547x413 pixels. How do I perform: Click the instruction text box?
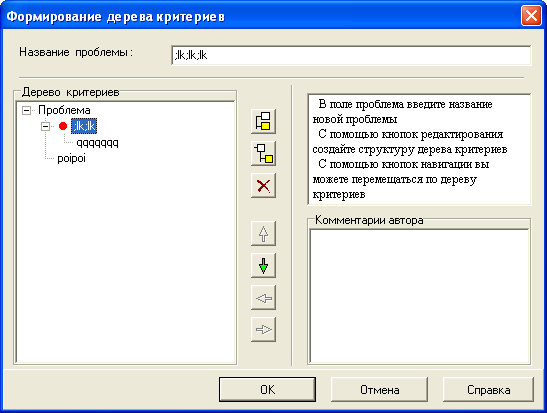click(420, 149)
